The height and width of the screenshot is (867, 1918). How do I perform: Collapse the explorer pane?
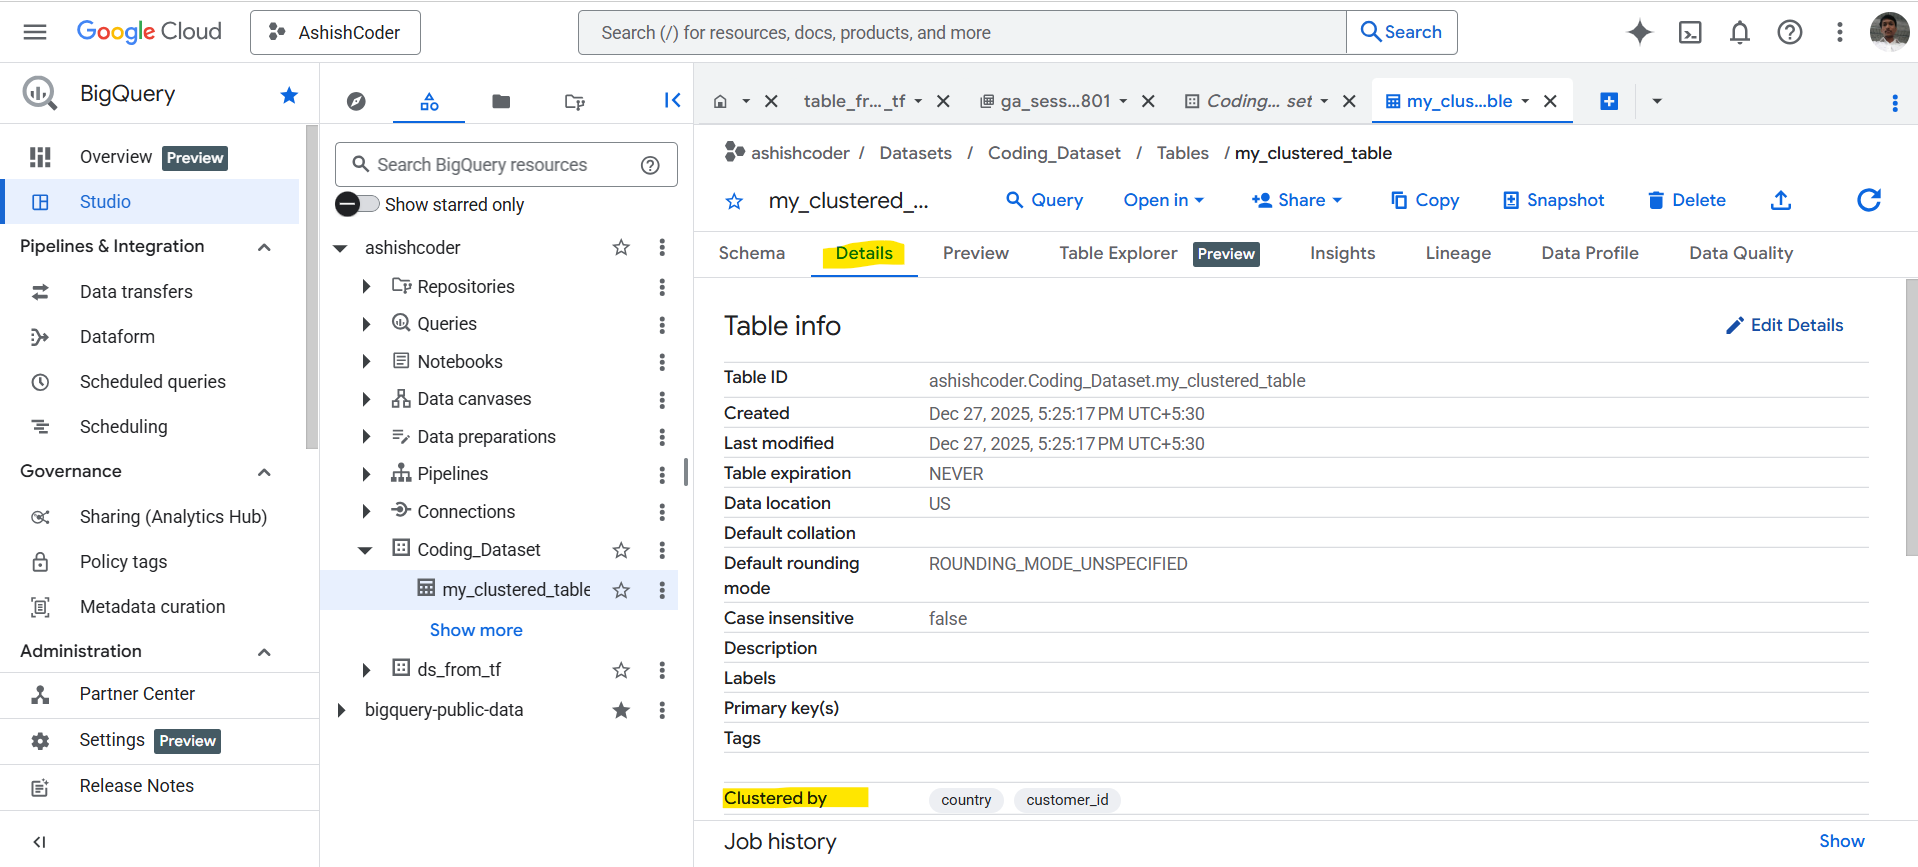(672, 100)
